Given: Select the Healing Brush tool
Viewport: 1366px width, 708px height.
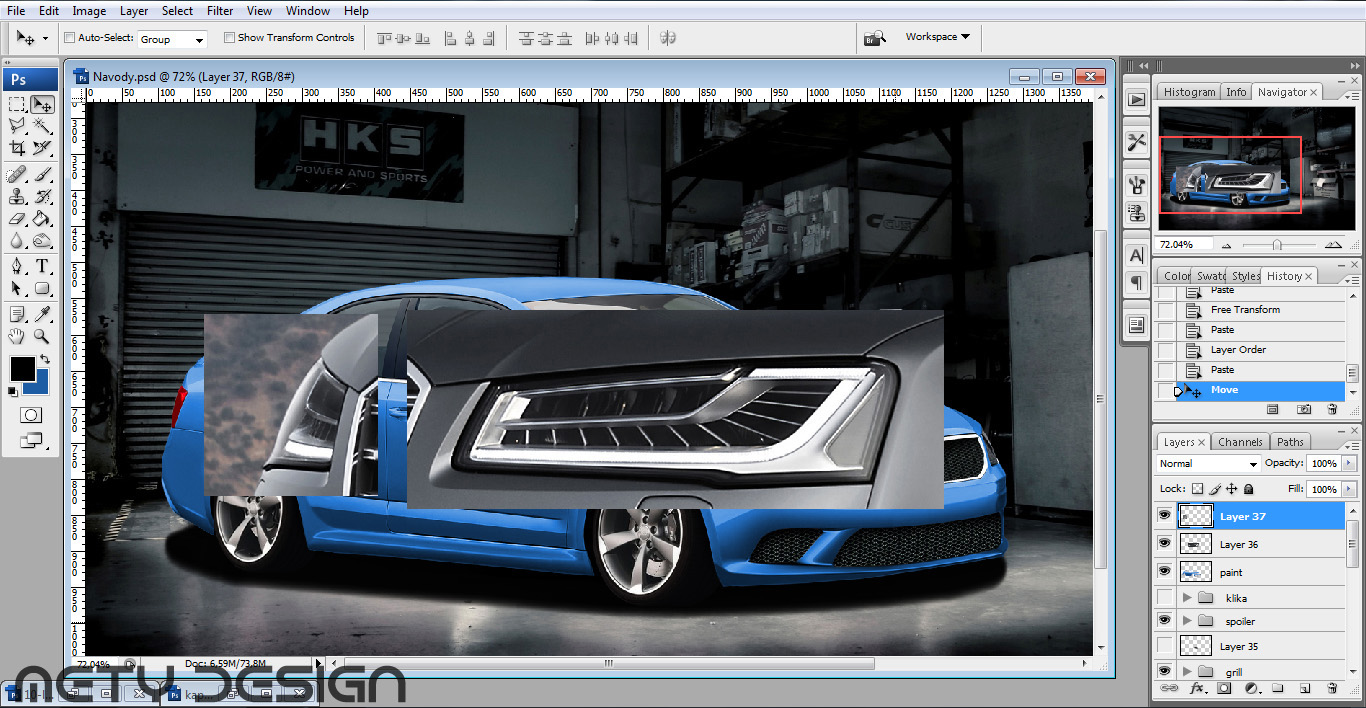Looking at the screenshot, I should tap(17, 174).
